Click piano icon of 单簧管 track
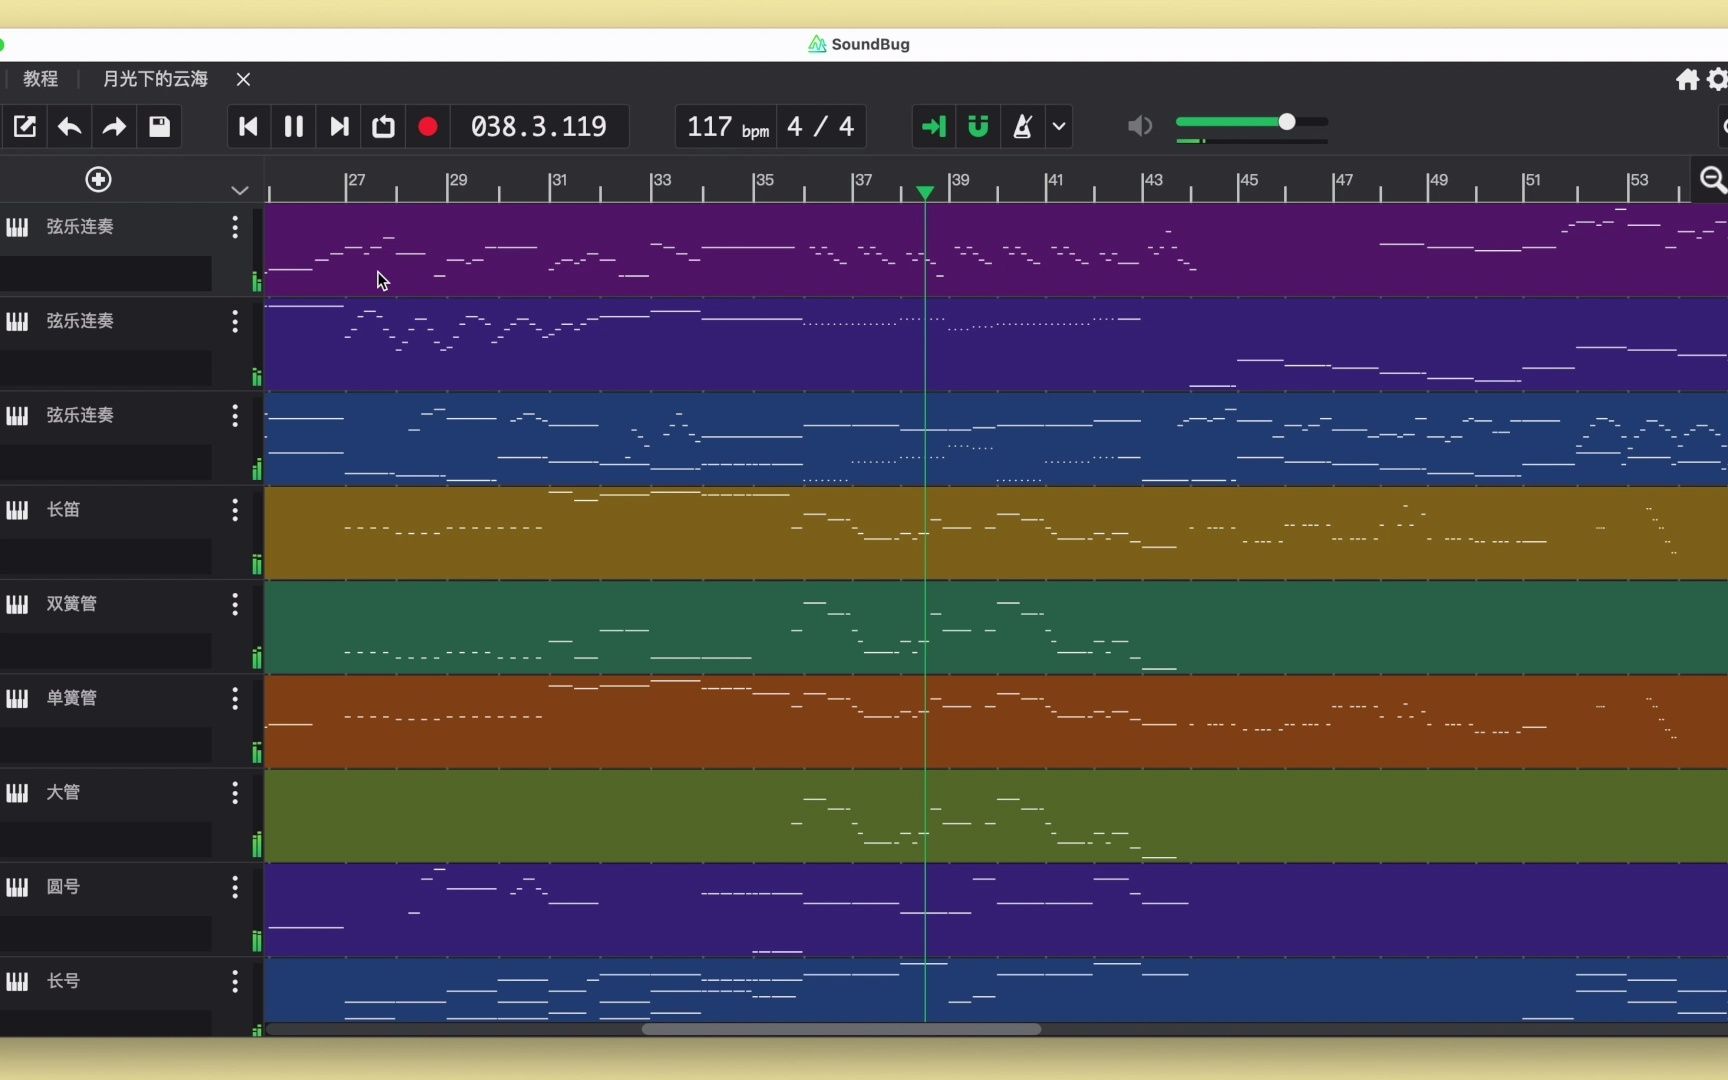Screen dimensions: 1728x1080 pos(17,698)
